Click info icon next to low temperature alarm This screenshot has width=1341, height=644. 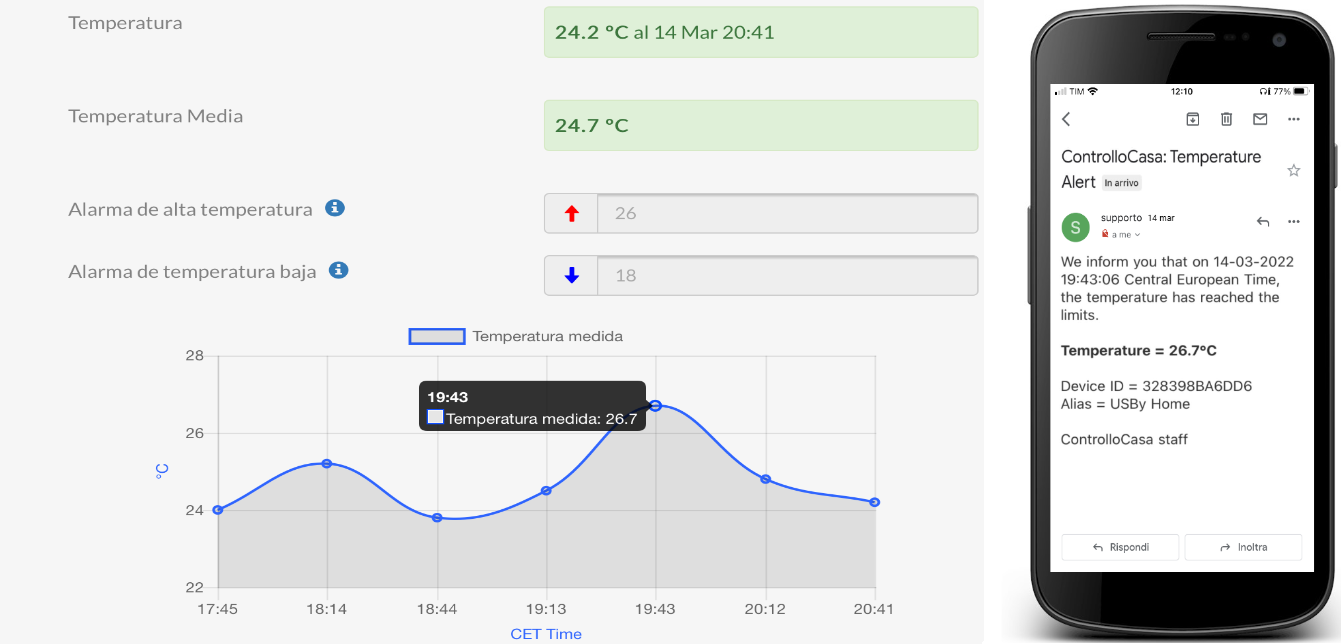[x=339, y=270]
